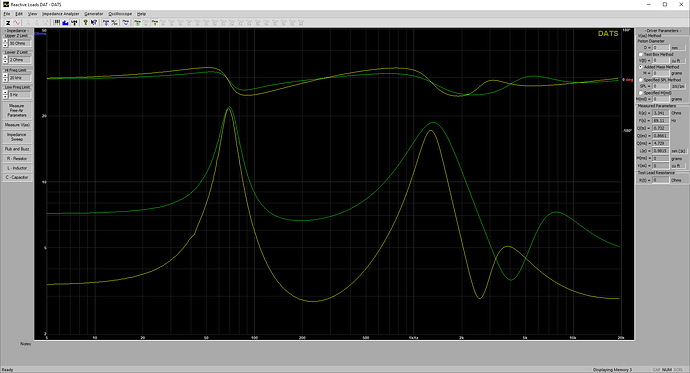Open the mm unit dropdown for piston diameter
Viewport: 690px width, 373px height.
678,48
